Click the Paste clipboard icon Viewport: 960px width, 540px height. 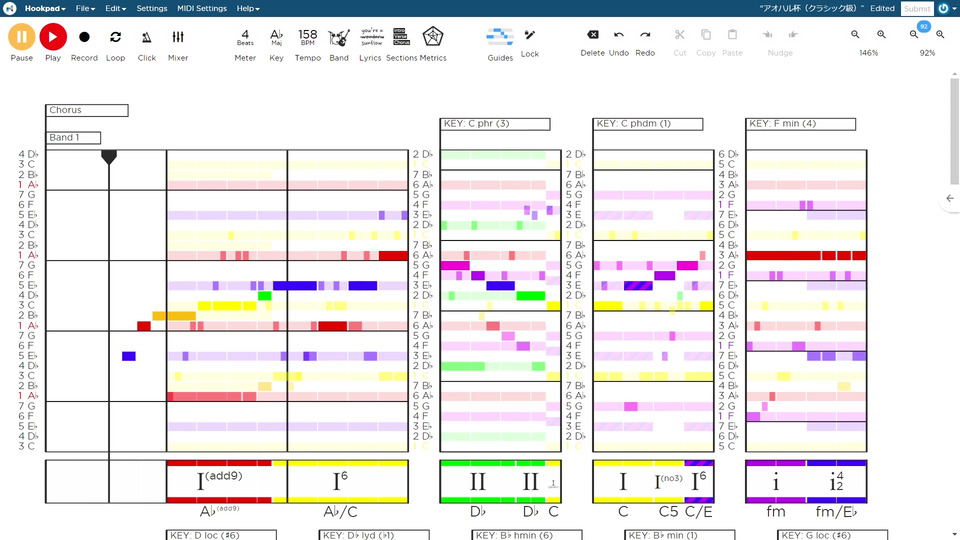(x=732, y=35)
